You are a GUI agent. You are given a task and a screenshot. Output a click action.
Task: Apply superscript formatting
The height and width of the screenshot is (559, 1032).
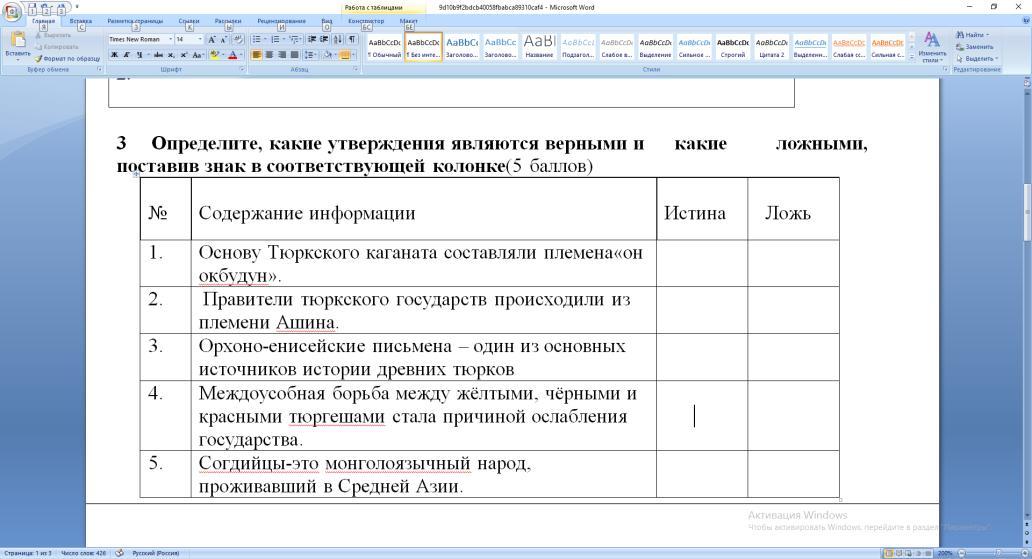tap(184, 55)
